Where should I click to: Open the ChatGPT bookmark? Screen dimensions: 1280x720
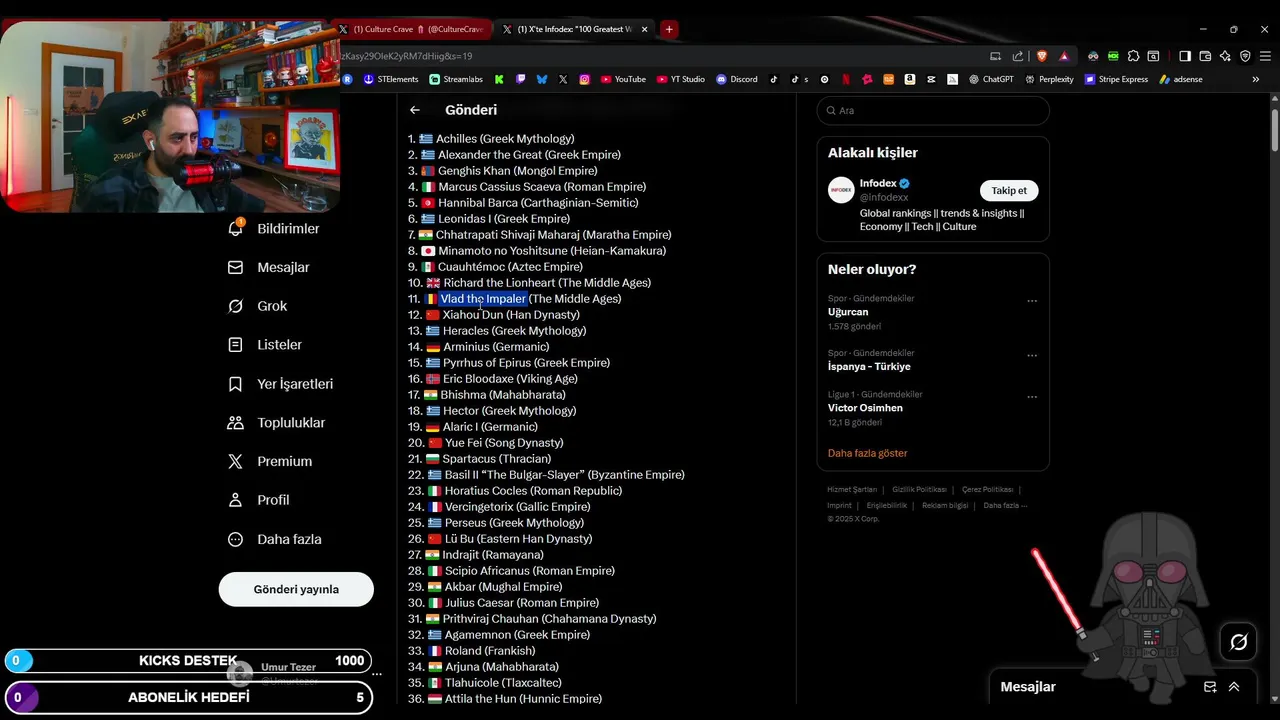pos(991,79)
